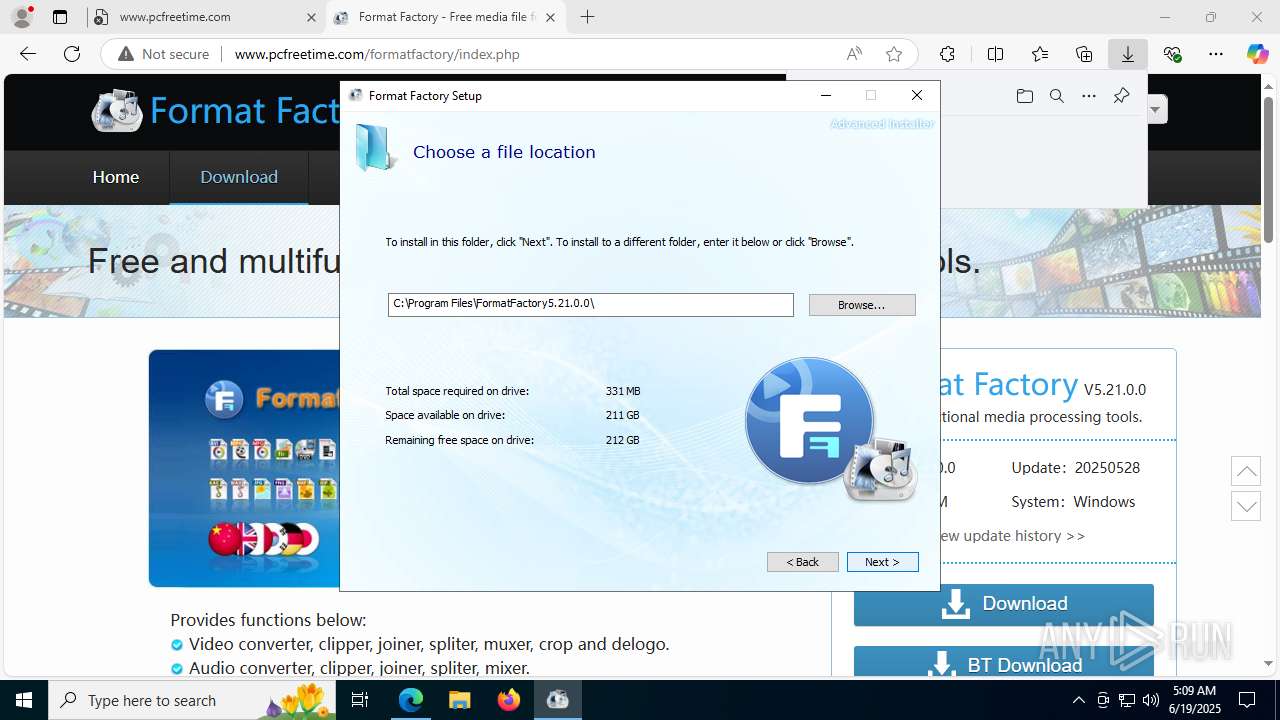
Task: Click the browser back arrow
Action: 28,54
